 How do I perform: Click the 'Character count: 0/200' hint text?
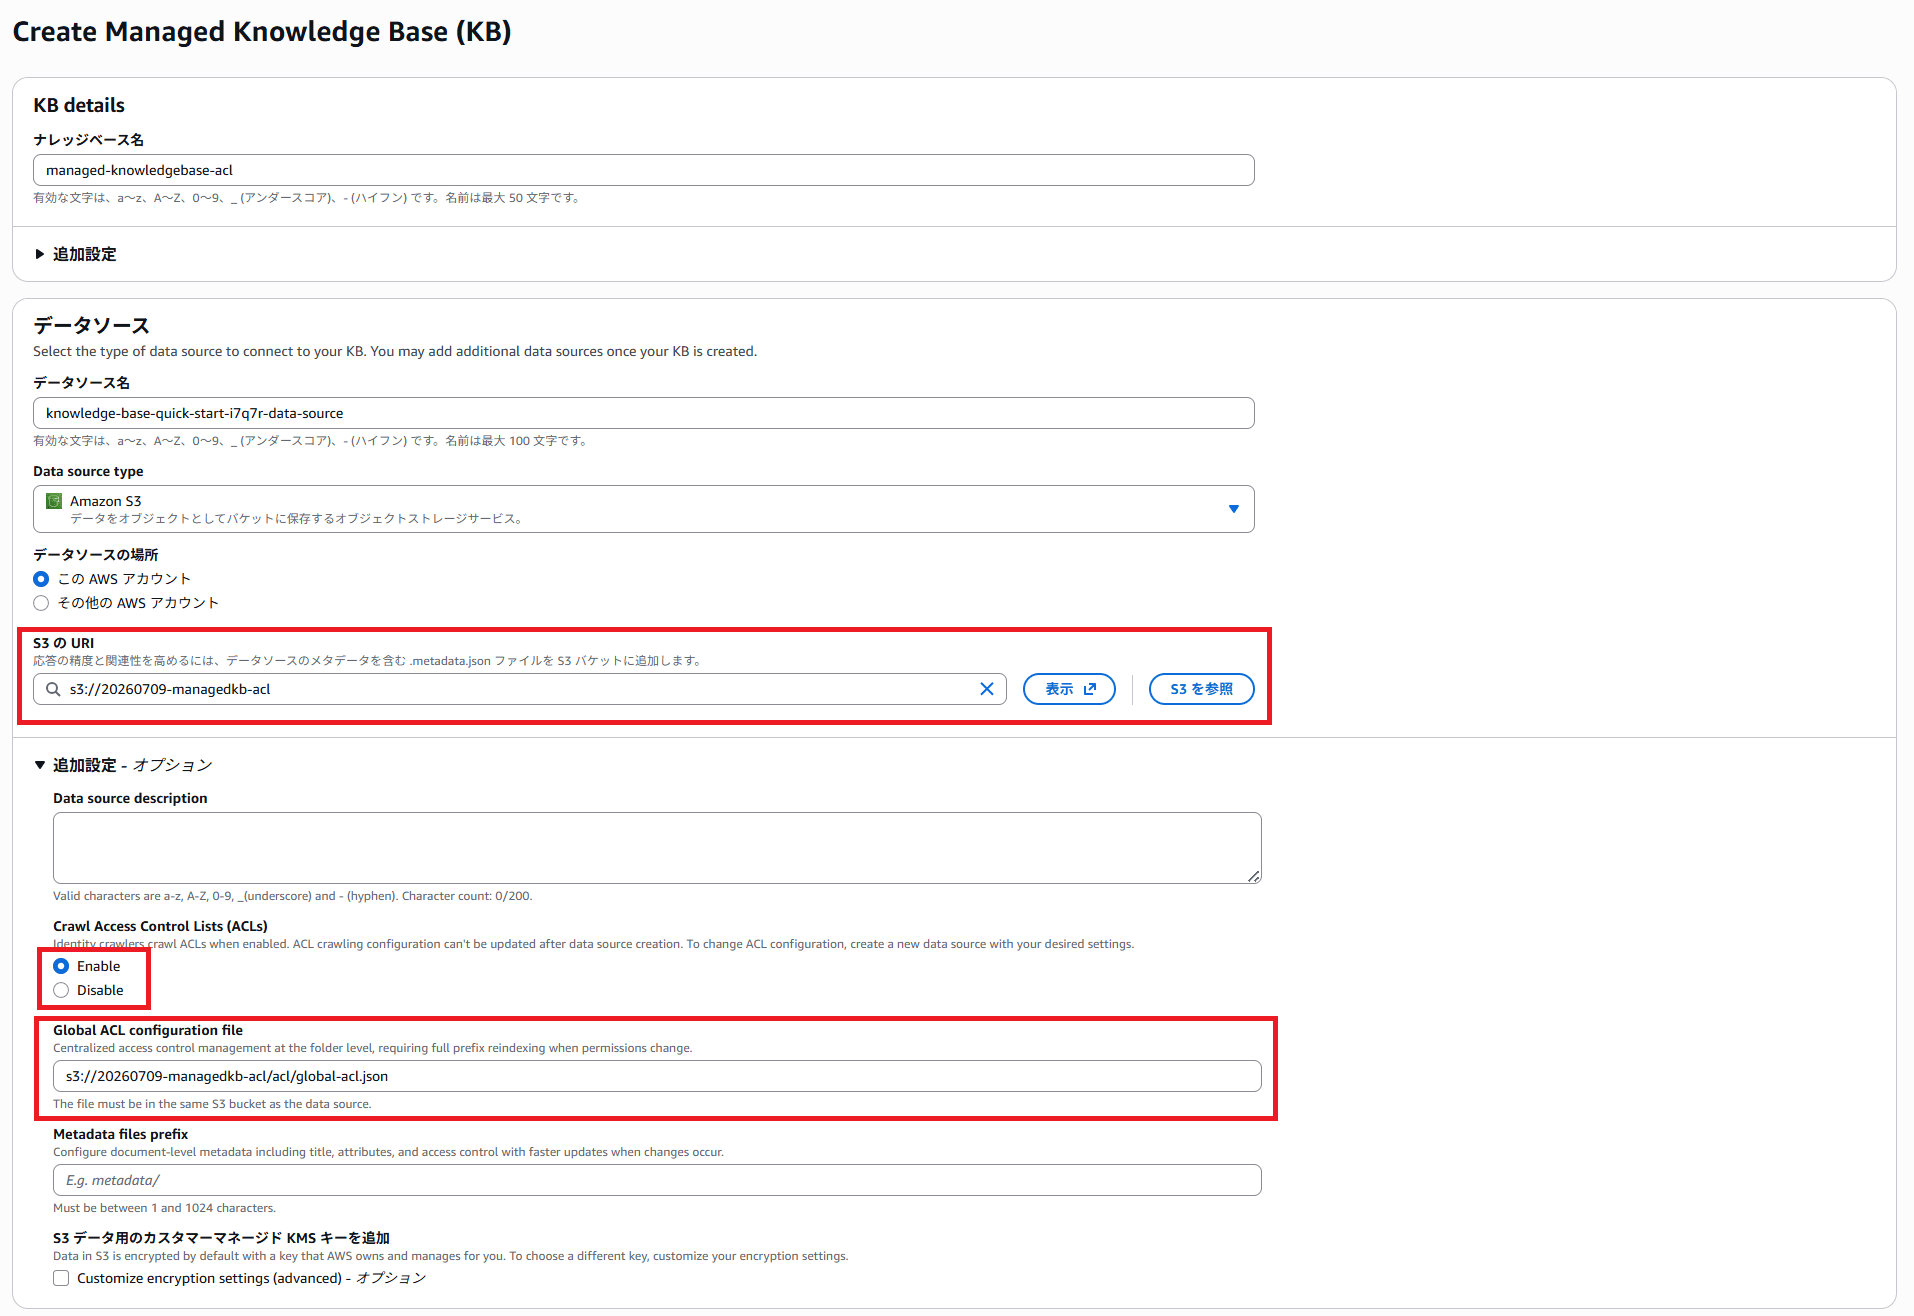tap(467, 896)
